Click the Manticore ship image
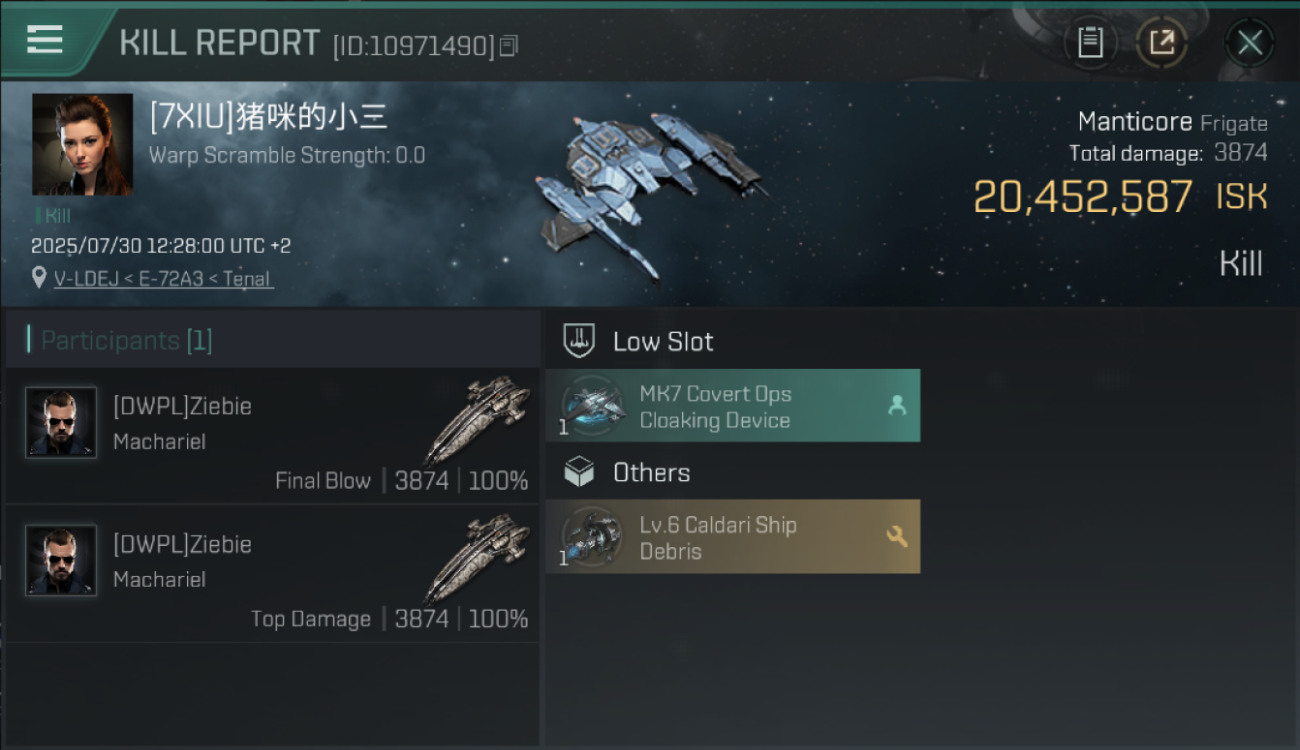This screenshot has height=750, width=1300. [650, 190]
